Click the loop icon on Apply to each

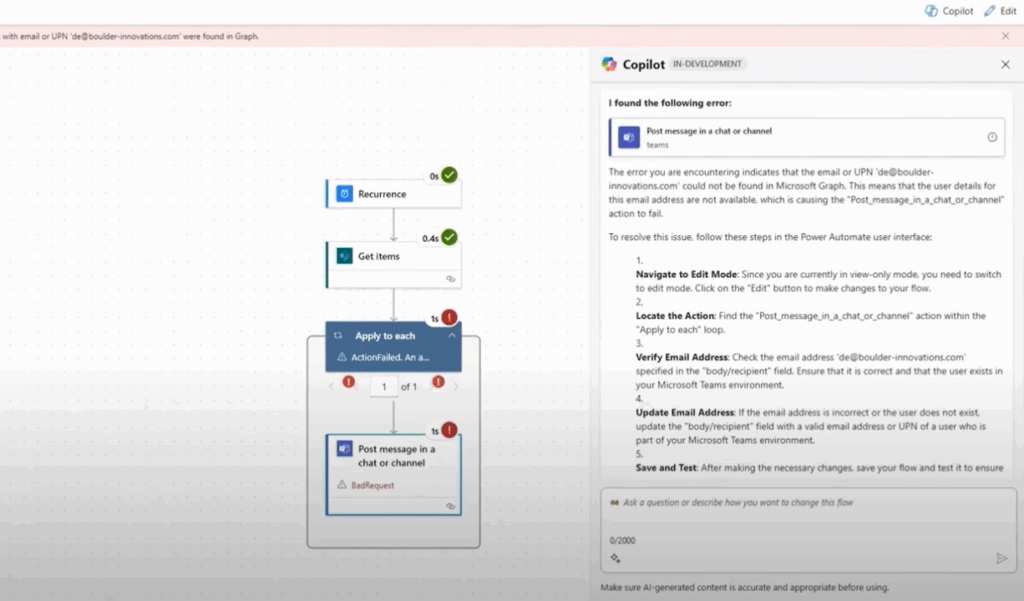click(x=338, y=335)
